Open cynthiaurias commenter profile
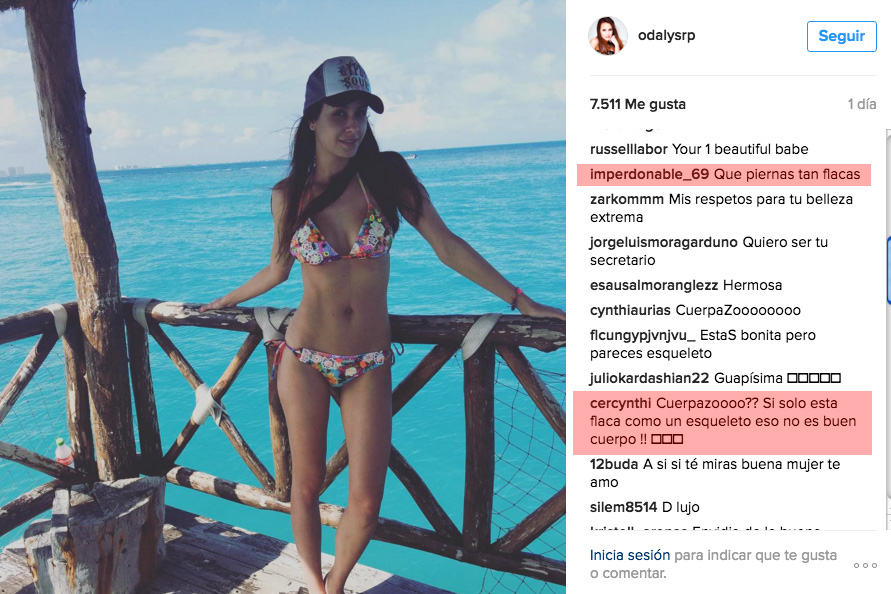This screenshot has height=594, width=891. coord(630,310)
